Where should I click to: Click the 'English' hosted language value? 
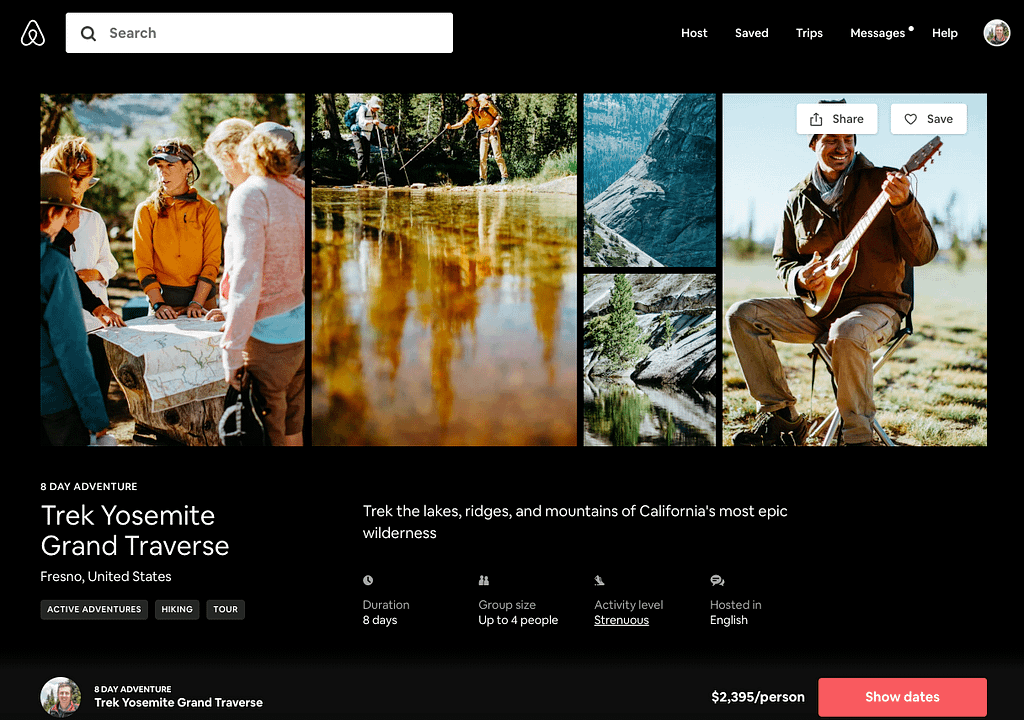tap(729, 620)
